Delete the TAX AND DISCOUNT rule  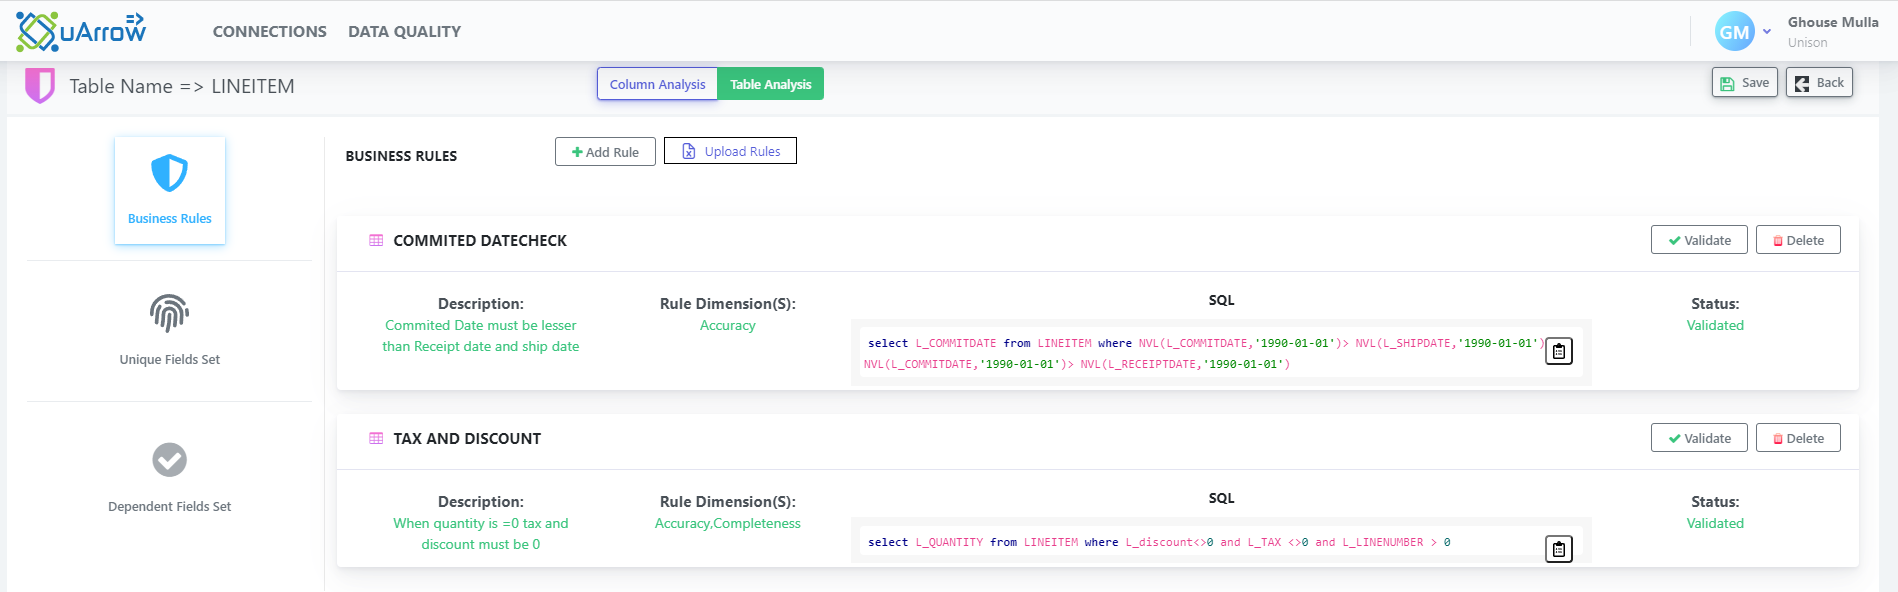1798,438
